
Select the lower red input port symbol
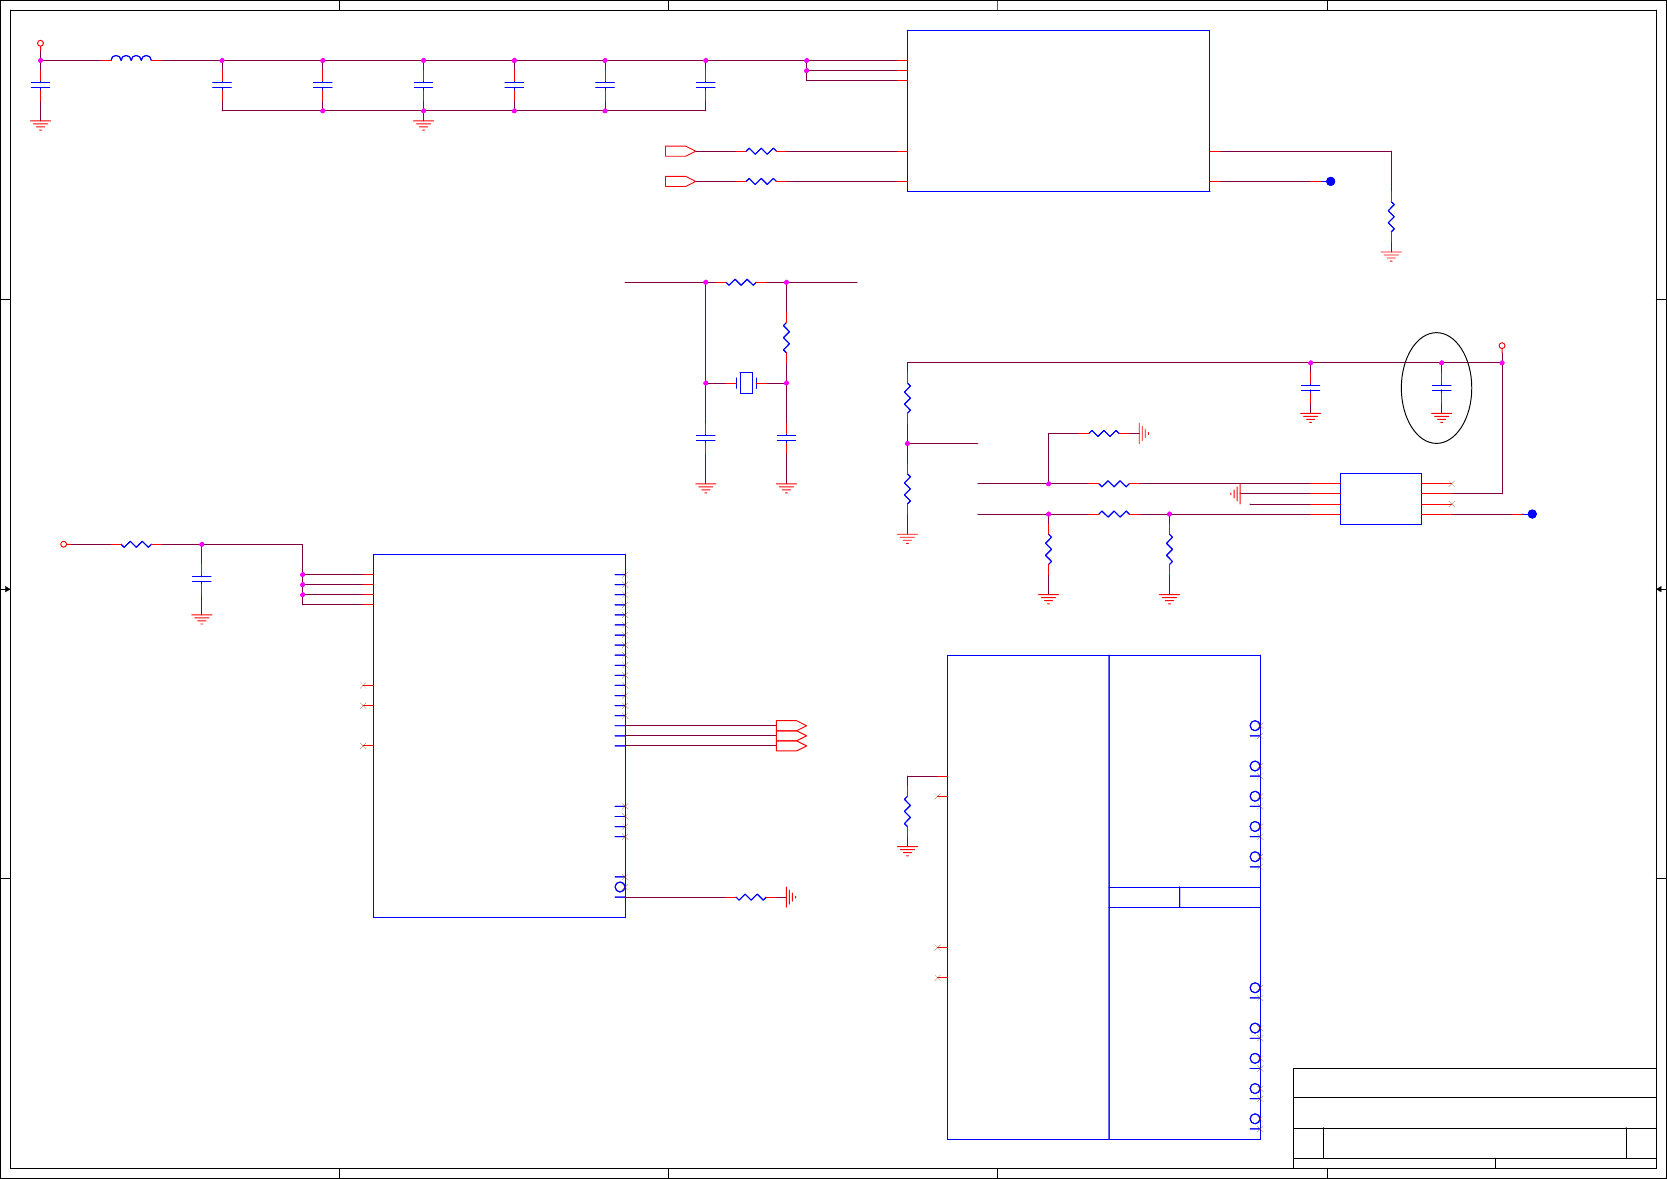click(x=680, y=181)
